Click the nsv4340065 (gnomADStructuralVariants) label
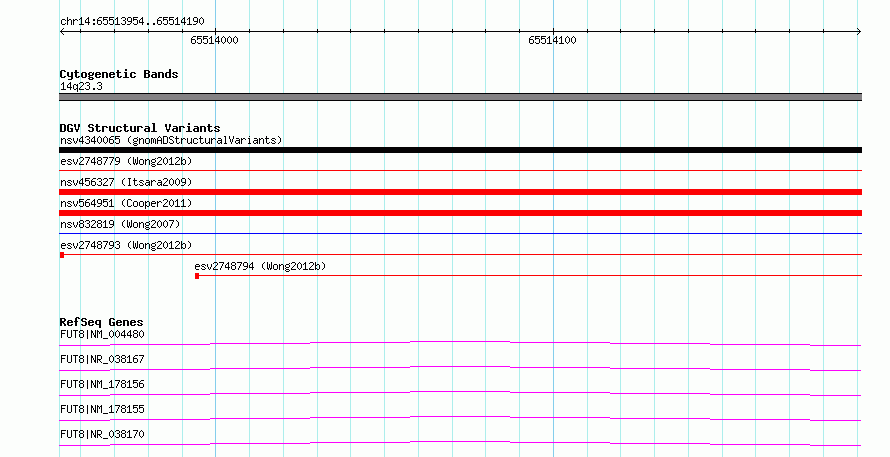 tap(171, 140)
